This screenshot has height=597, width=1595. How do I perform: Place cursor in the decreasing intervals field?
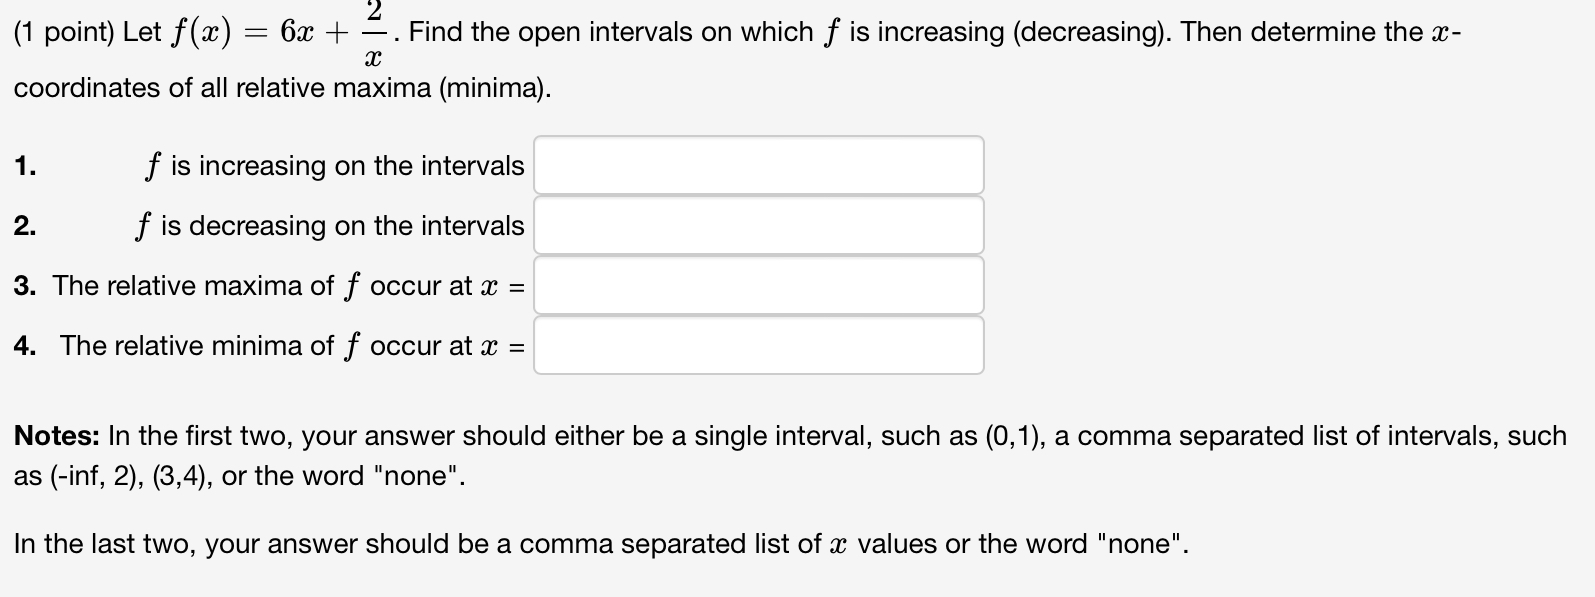tap(758, 225)
